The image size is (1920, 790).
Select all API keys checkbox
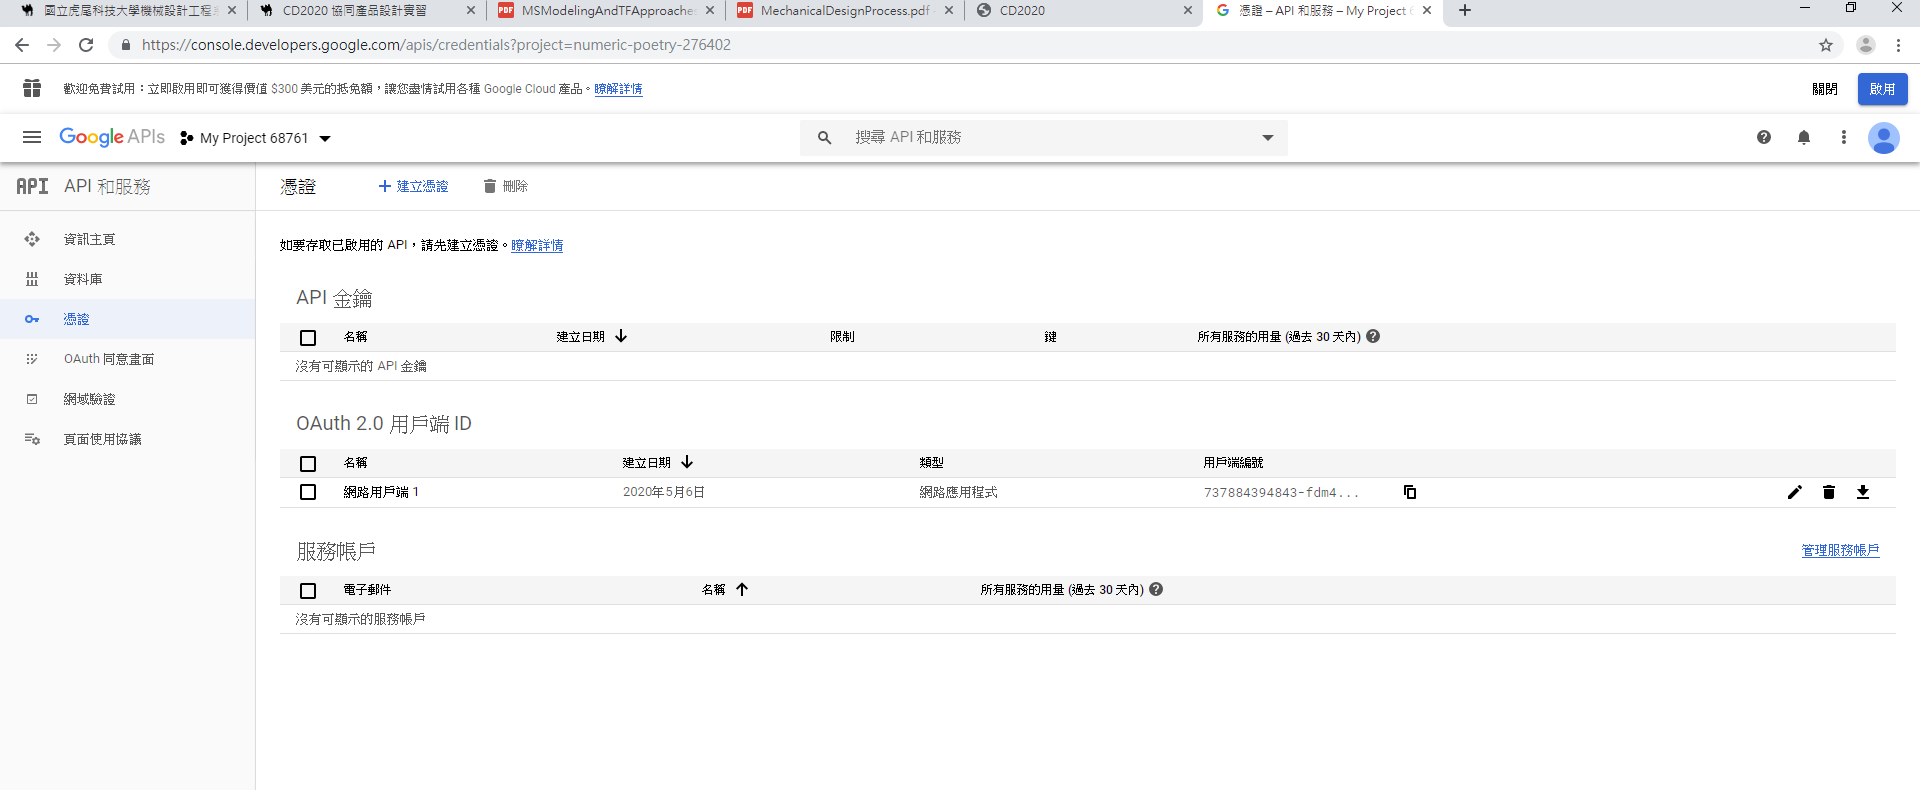(x=308, y=338)
